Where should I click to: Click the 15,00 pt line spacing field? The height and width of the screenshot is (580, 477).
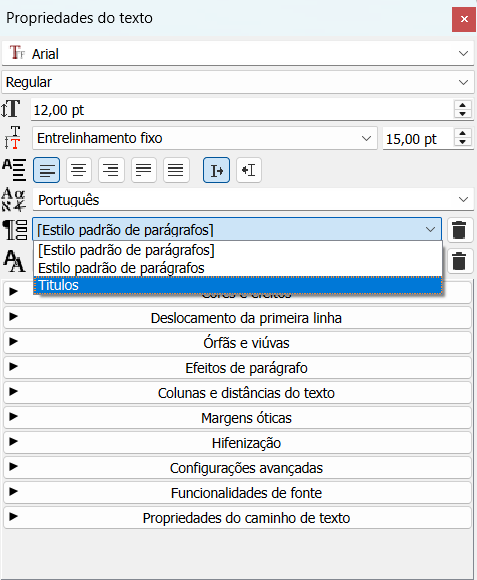418,139
